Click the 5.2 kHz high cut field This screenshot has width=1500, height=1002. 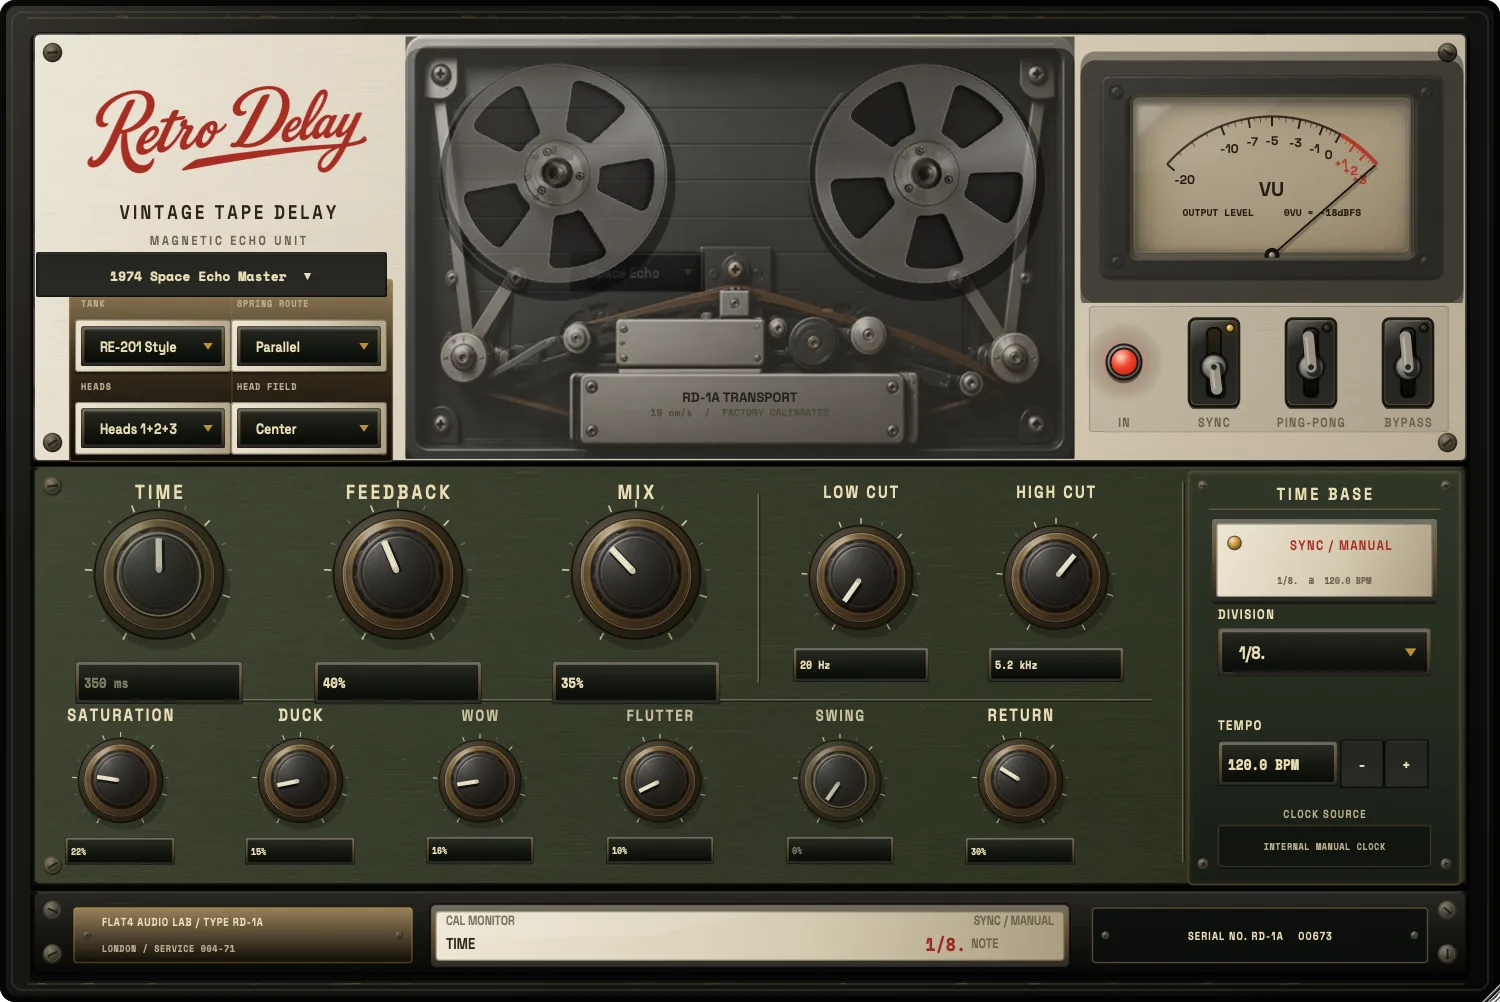click(1056, 665)
